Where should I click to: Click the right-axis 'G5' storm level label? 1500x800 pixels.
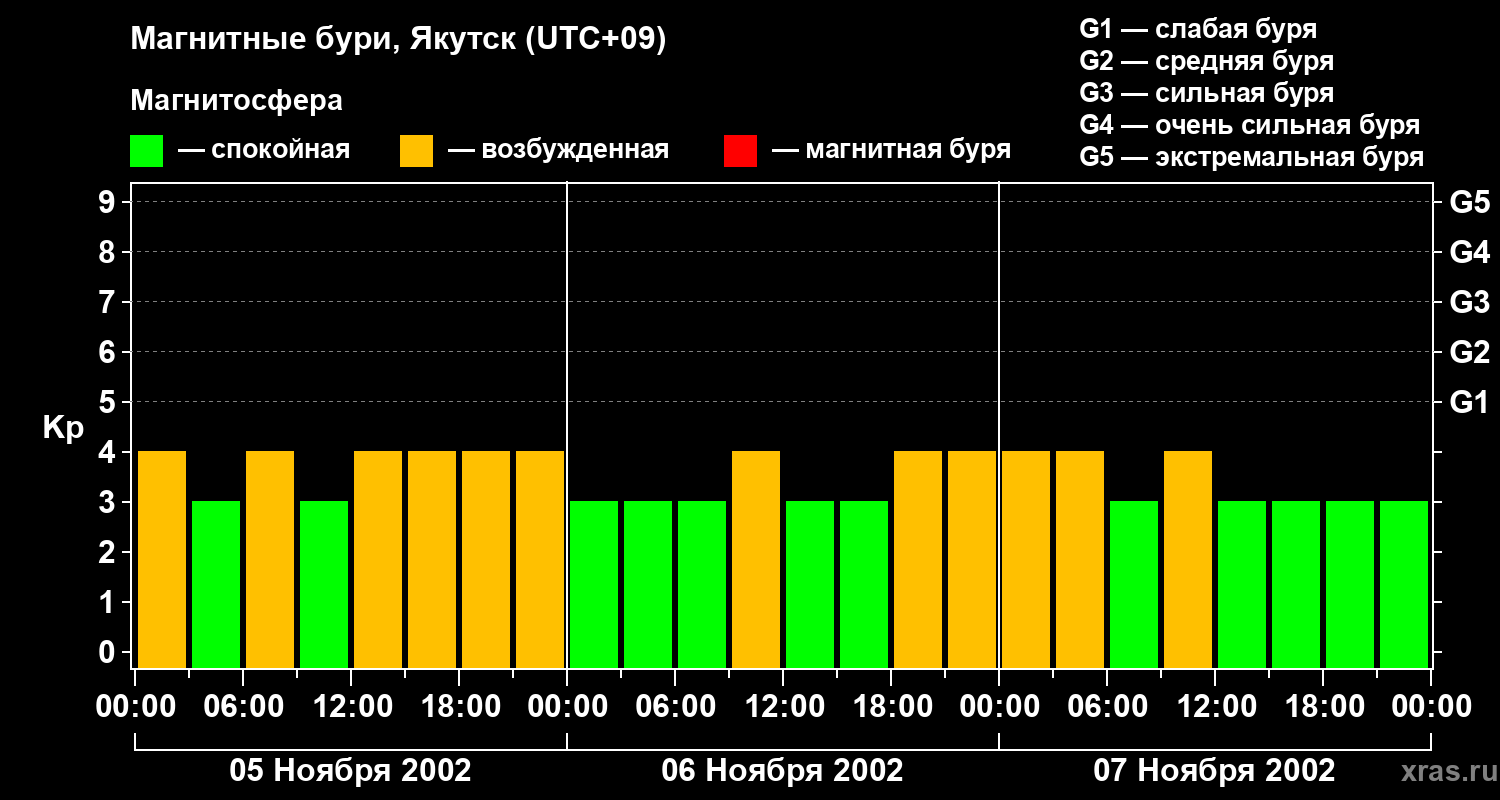[1469, 202]
